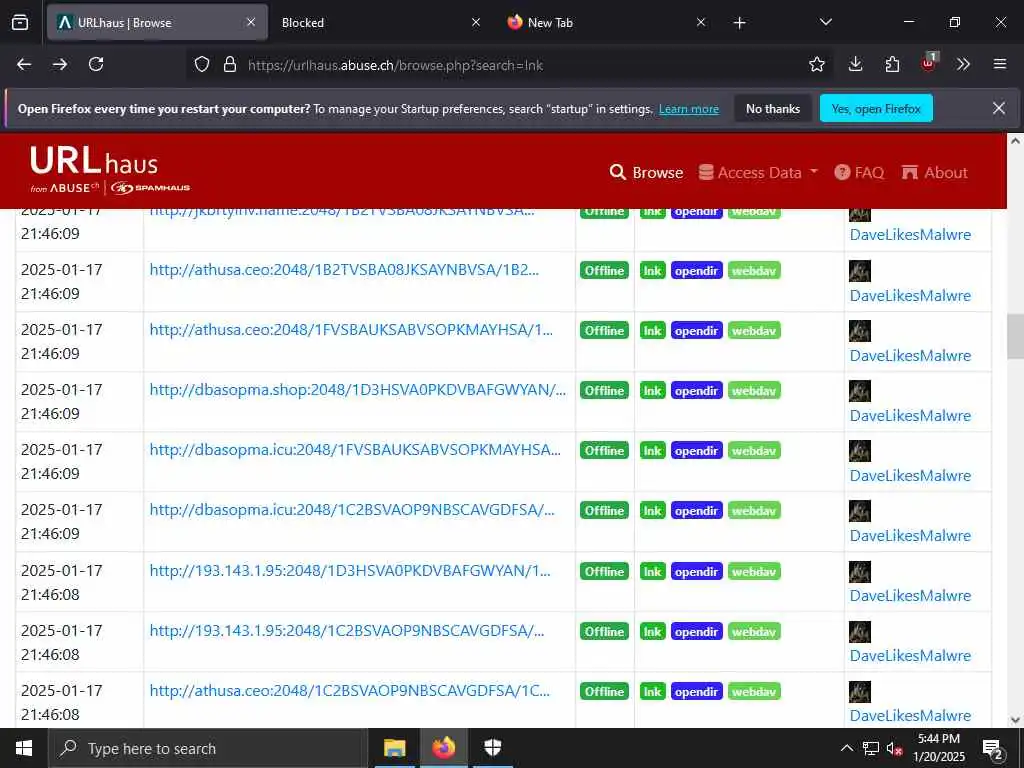Show more toolbar tools overflow
Image resolution: width=1024 pixels, height=768 pixels.
963,64
